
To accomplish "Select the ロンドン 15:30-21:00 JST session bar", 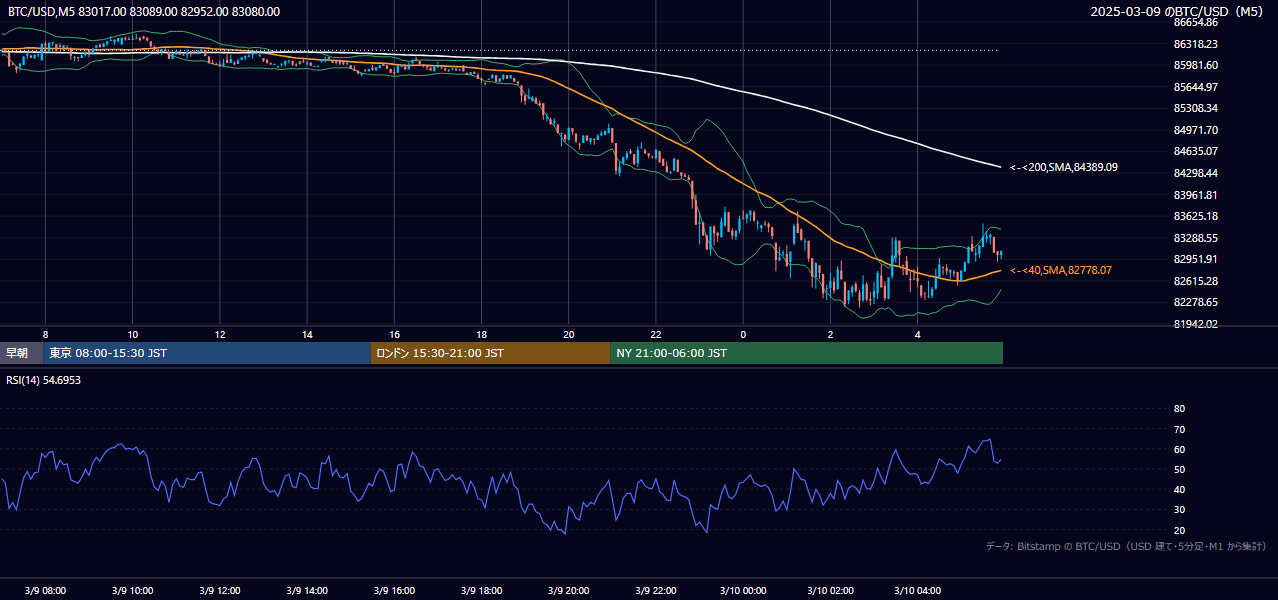I will [490, 353].
